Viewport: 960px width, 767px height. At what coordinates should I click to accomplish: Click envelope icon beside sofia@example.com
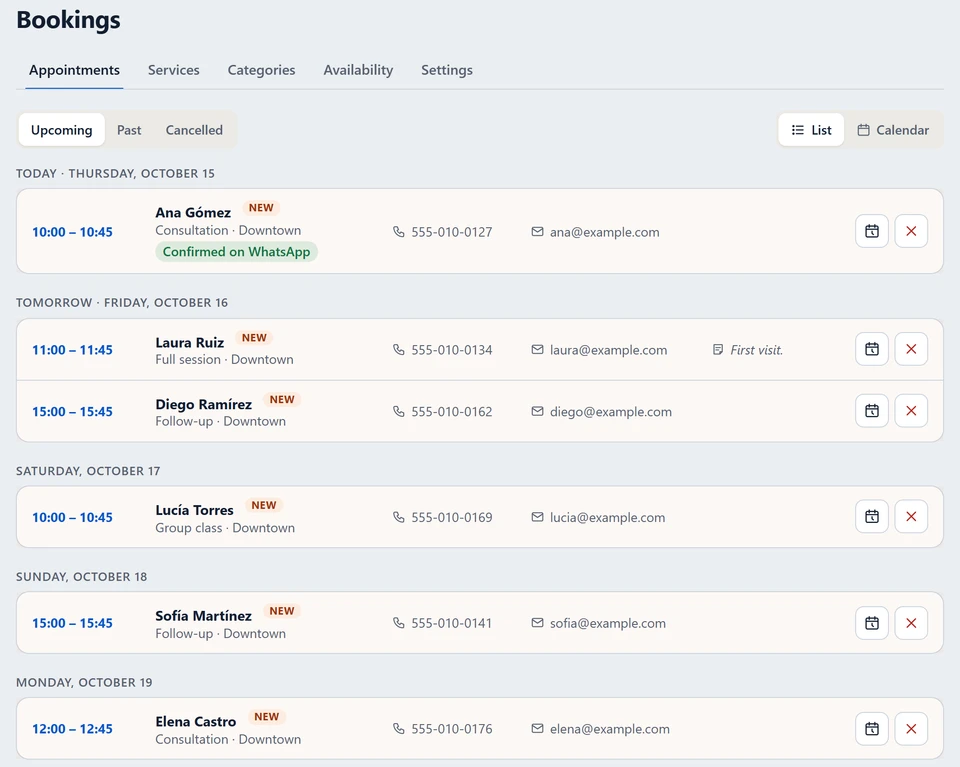pyautogui.click(x=537, y=623)
